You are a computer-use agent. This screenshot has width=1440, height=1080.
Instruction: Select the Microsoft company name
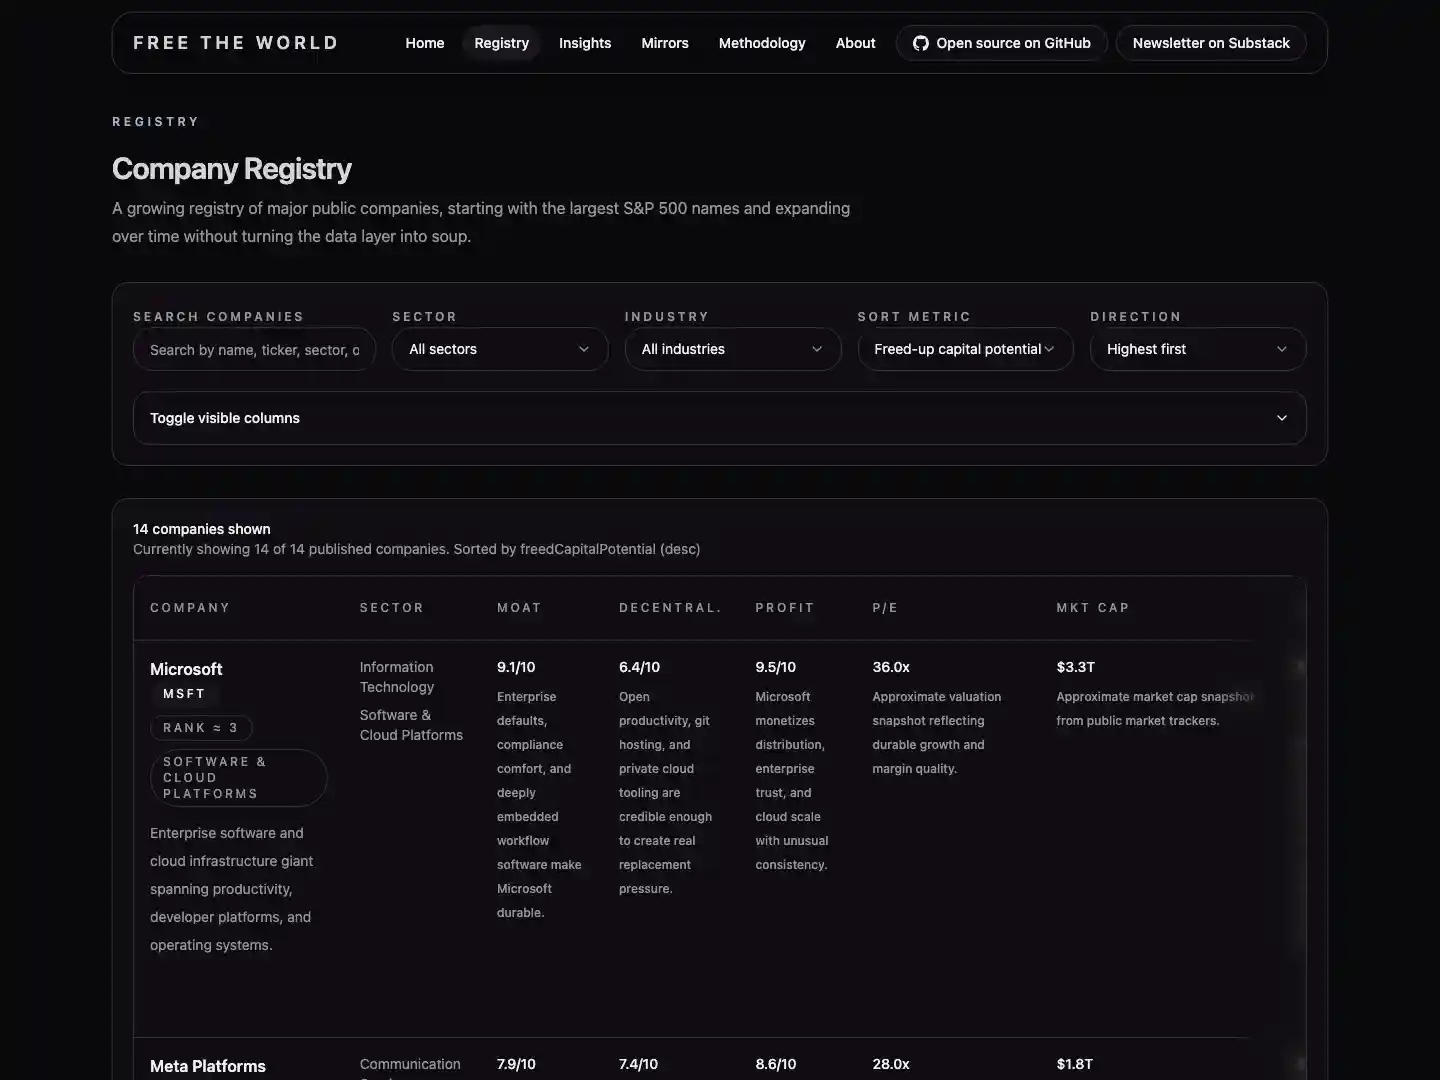[186, 669]
